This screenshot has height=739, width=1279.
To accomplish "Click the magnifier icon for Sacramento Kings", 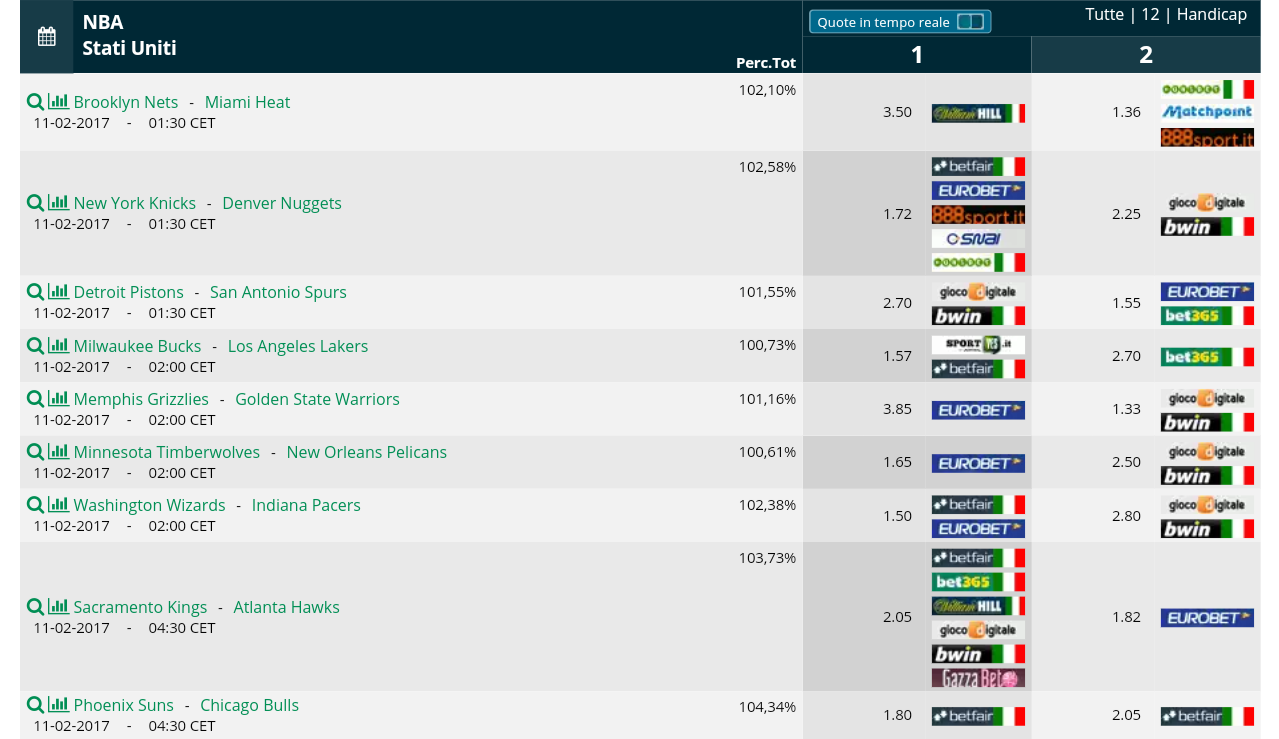I will coord(35,607).
